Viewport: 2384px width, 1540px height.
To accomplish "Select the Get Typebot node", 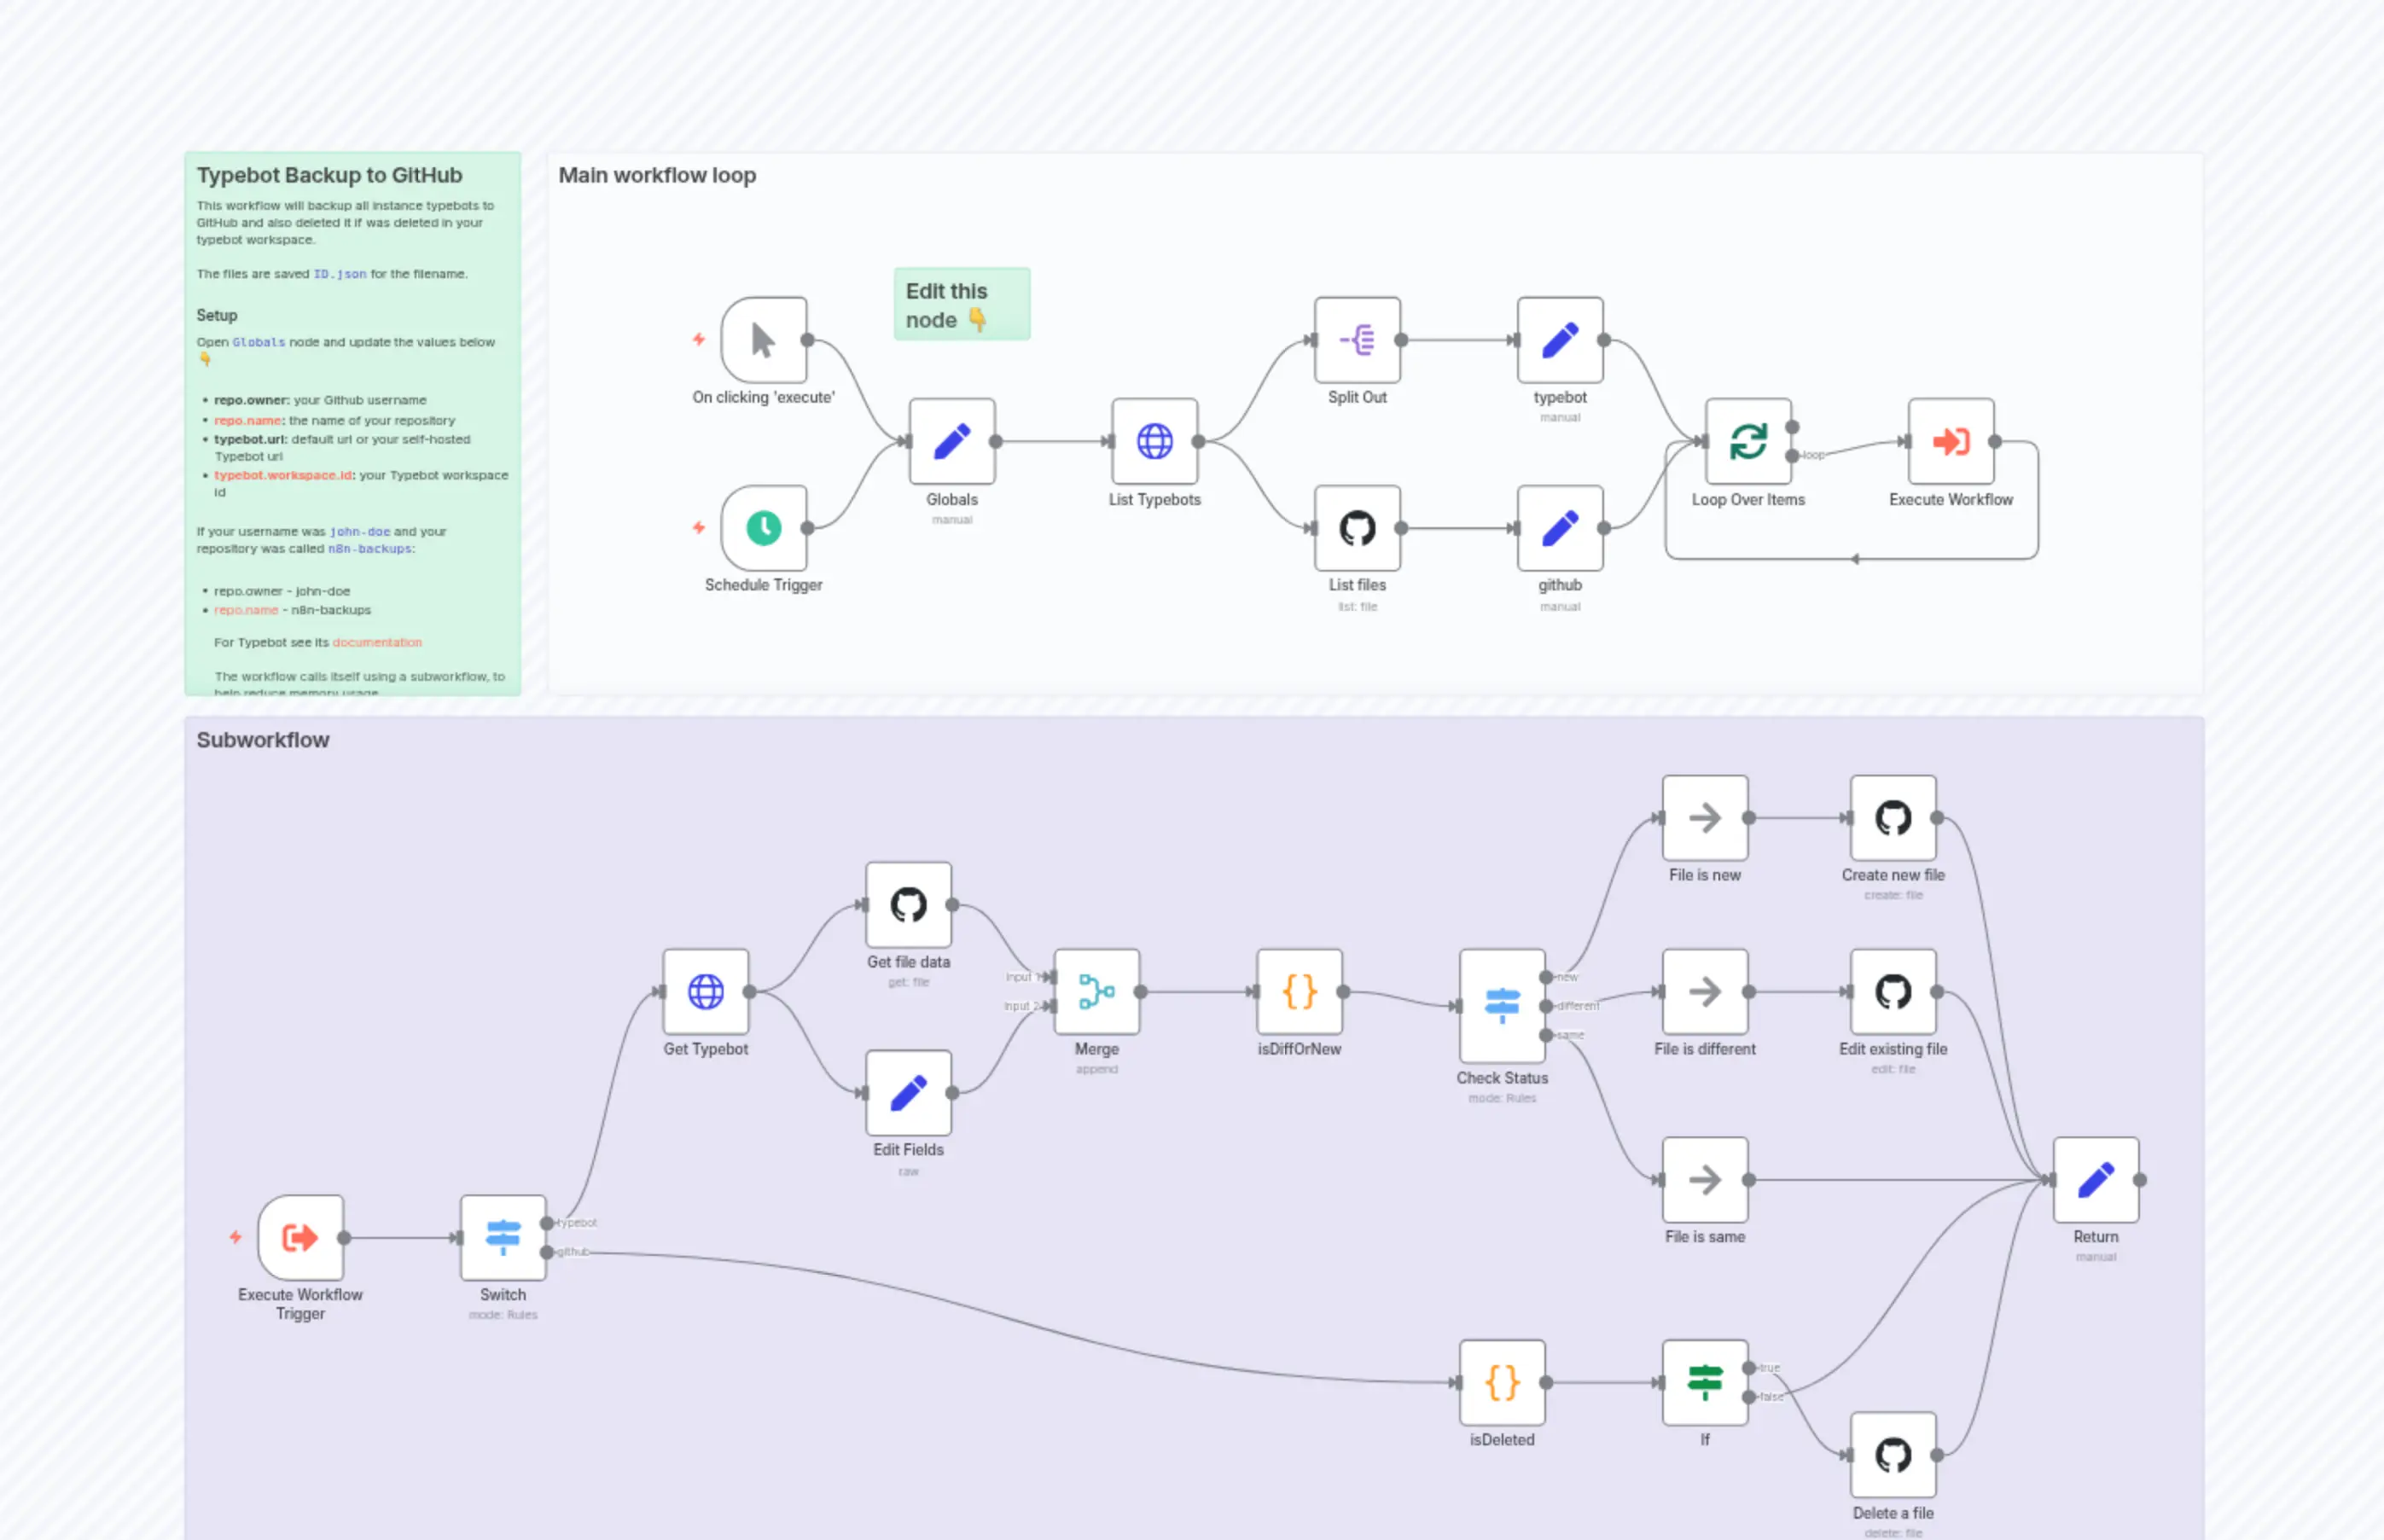I will (x=706, y=992).
